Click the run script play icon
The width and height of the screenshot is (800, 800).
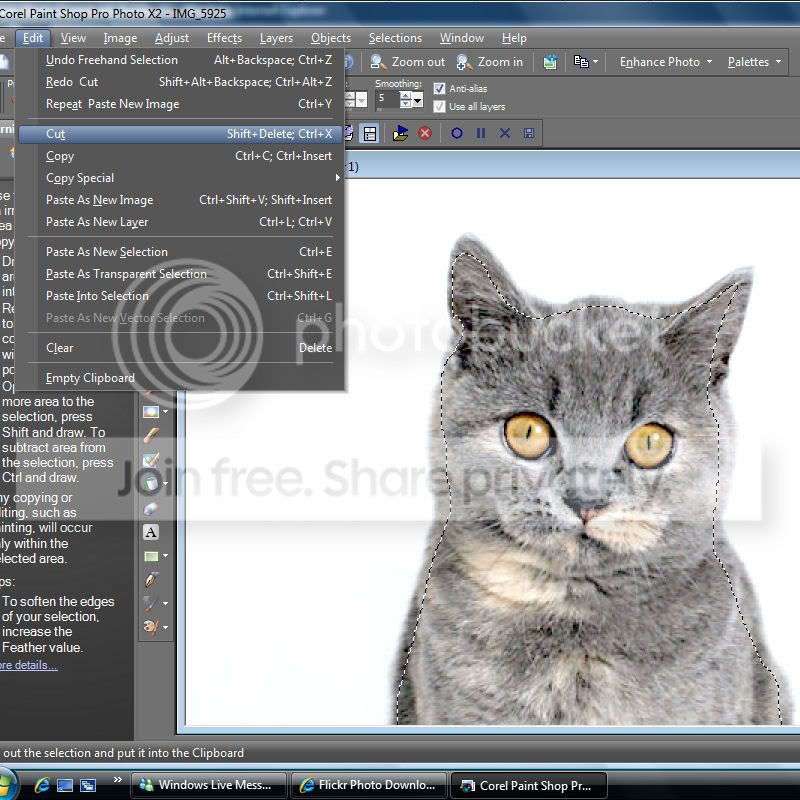(x=401, y=133)
